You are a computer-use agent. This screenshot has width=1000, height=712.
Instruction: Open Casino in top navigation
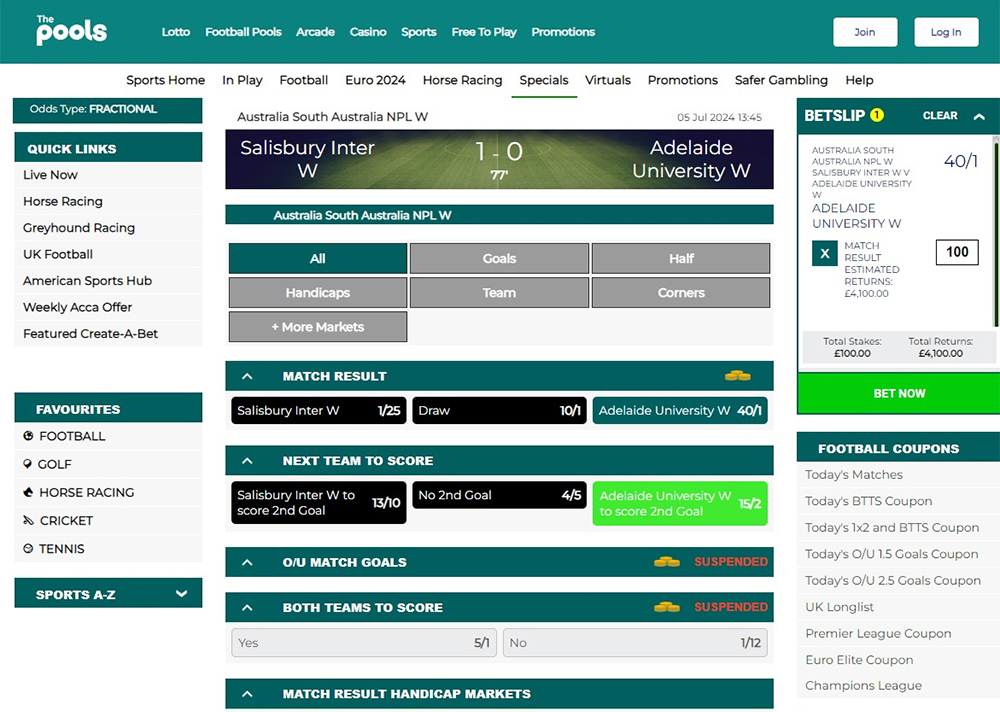pyautogui.click(x=368, y=32)
